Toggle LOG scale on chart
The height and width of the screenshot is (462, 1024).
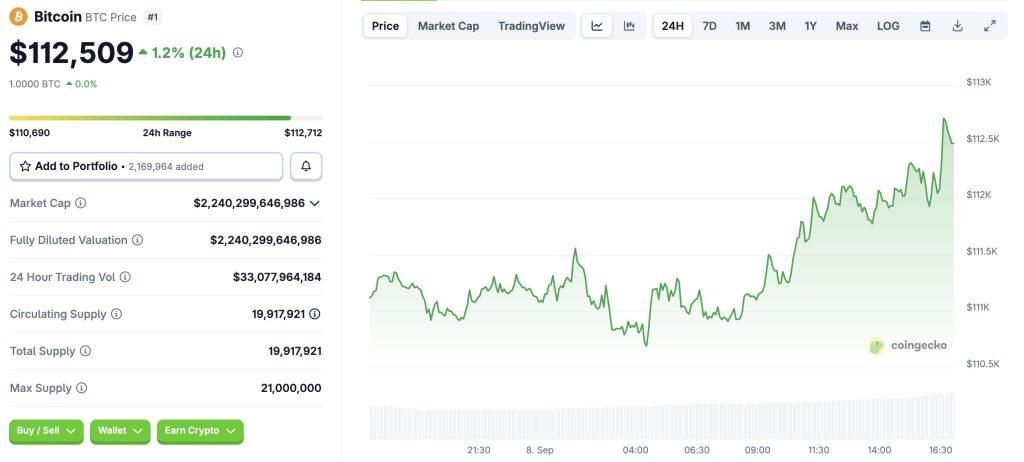tap(888, 26)
